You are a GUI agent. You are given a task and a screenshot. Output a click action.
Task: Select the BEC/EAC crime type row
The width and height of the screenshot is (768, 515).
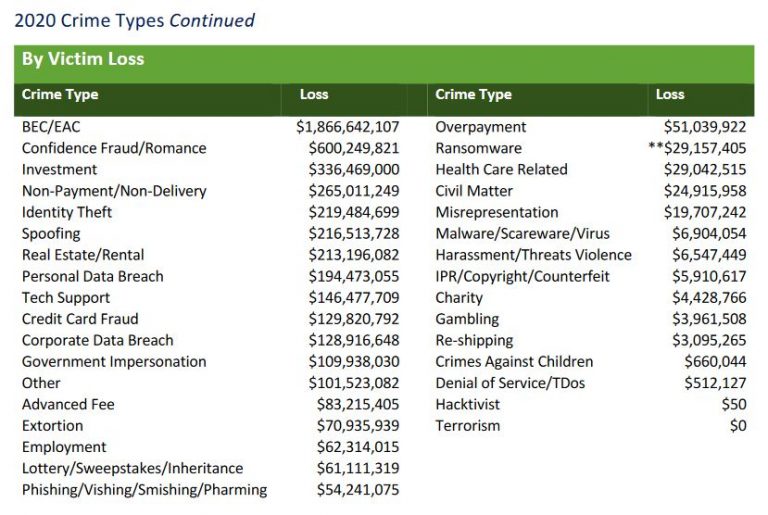(50, 127)
